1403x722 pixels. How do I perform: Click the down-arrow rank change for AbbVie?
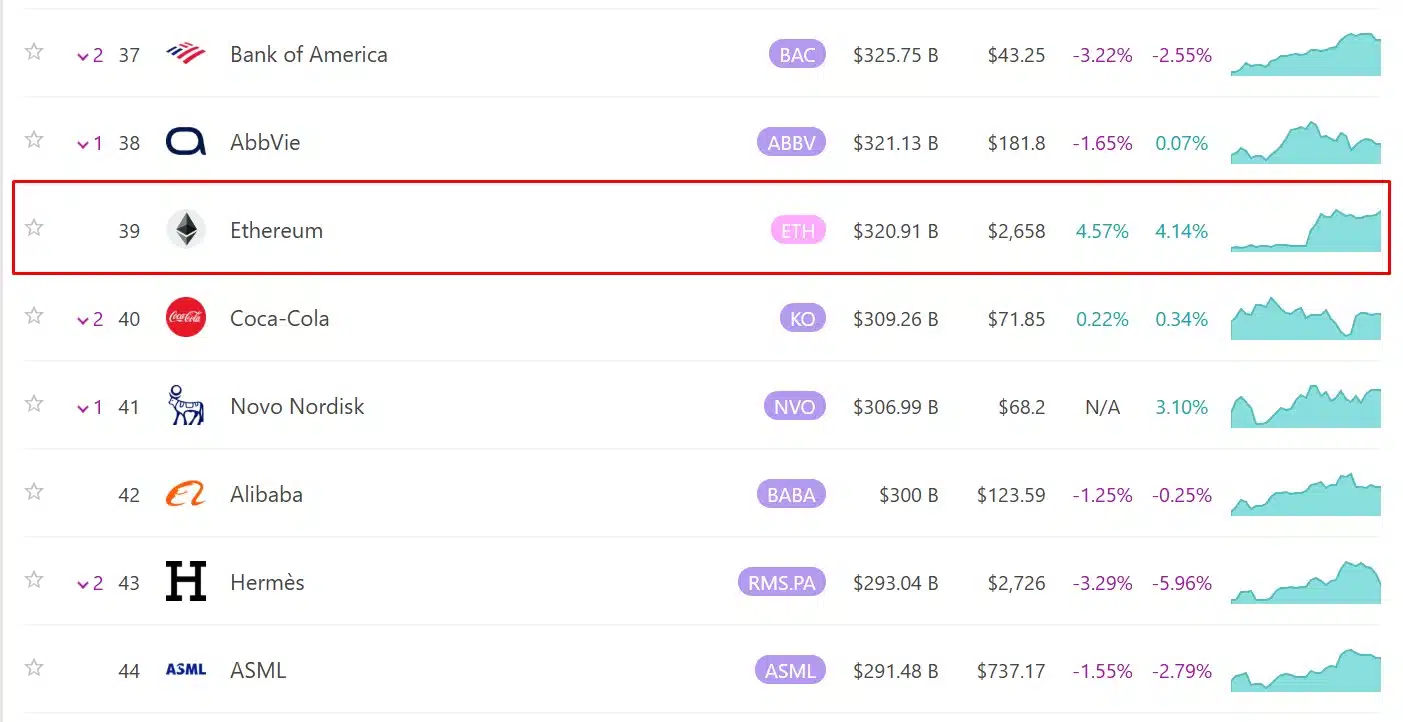coord(90,144)
